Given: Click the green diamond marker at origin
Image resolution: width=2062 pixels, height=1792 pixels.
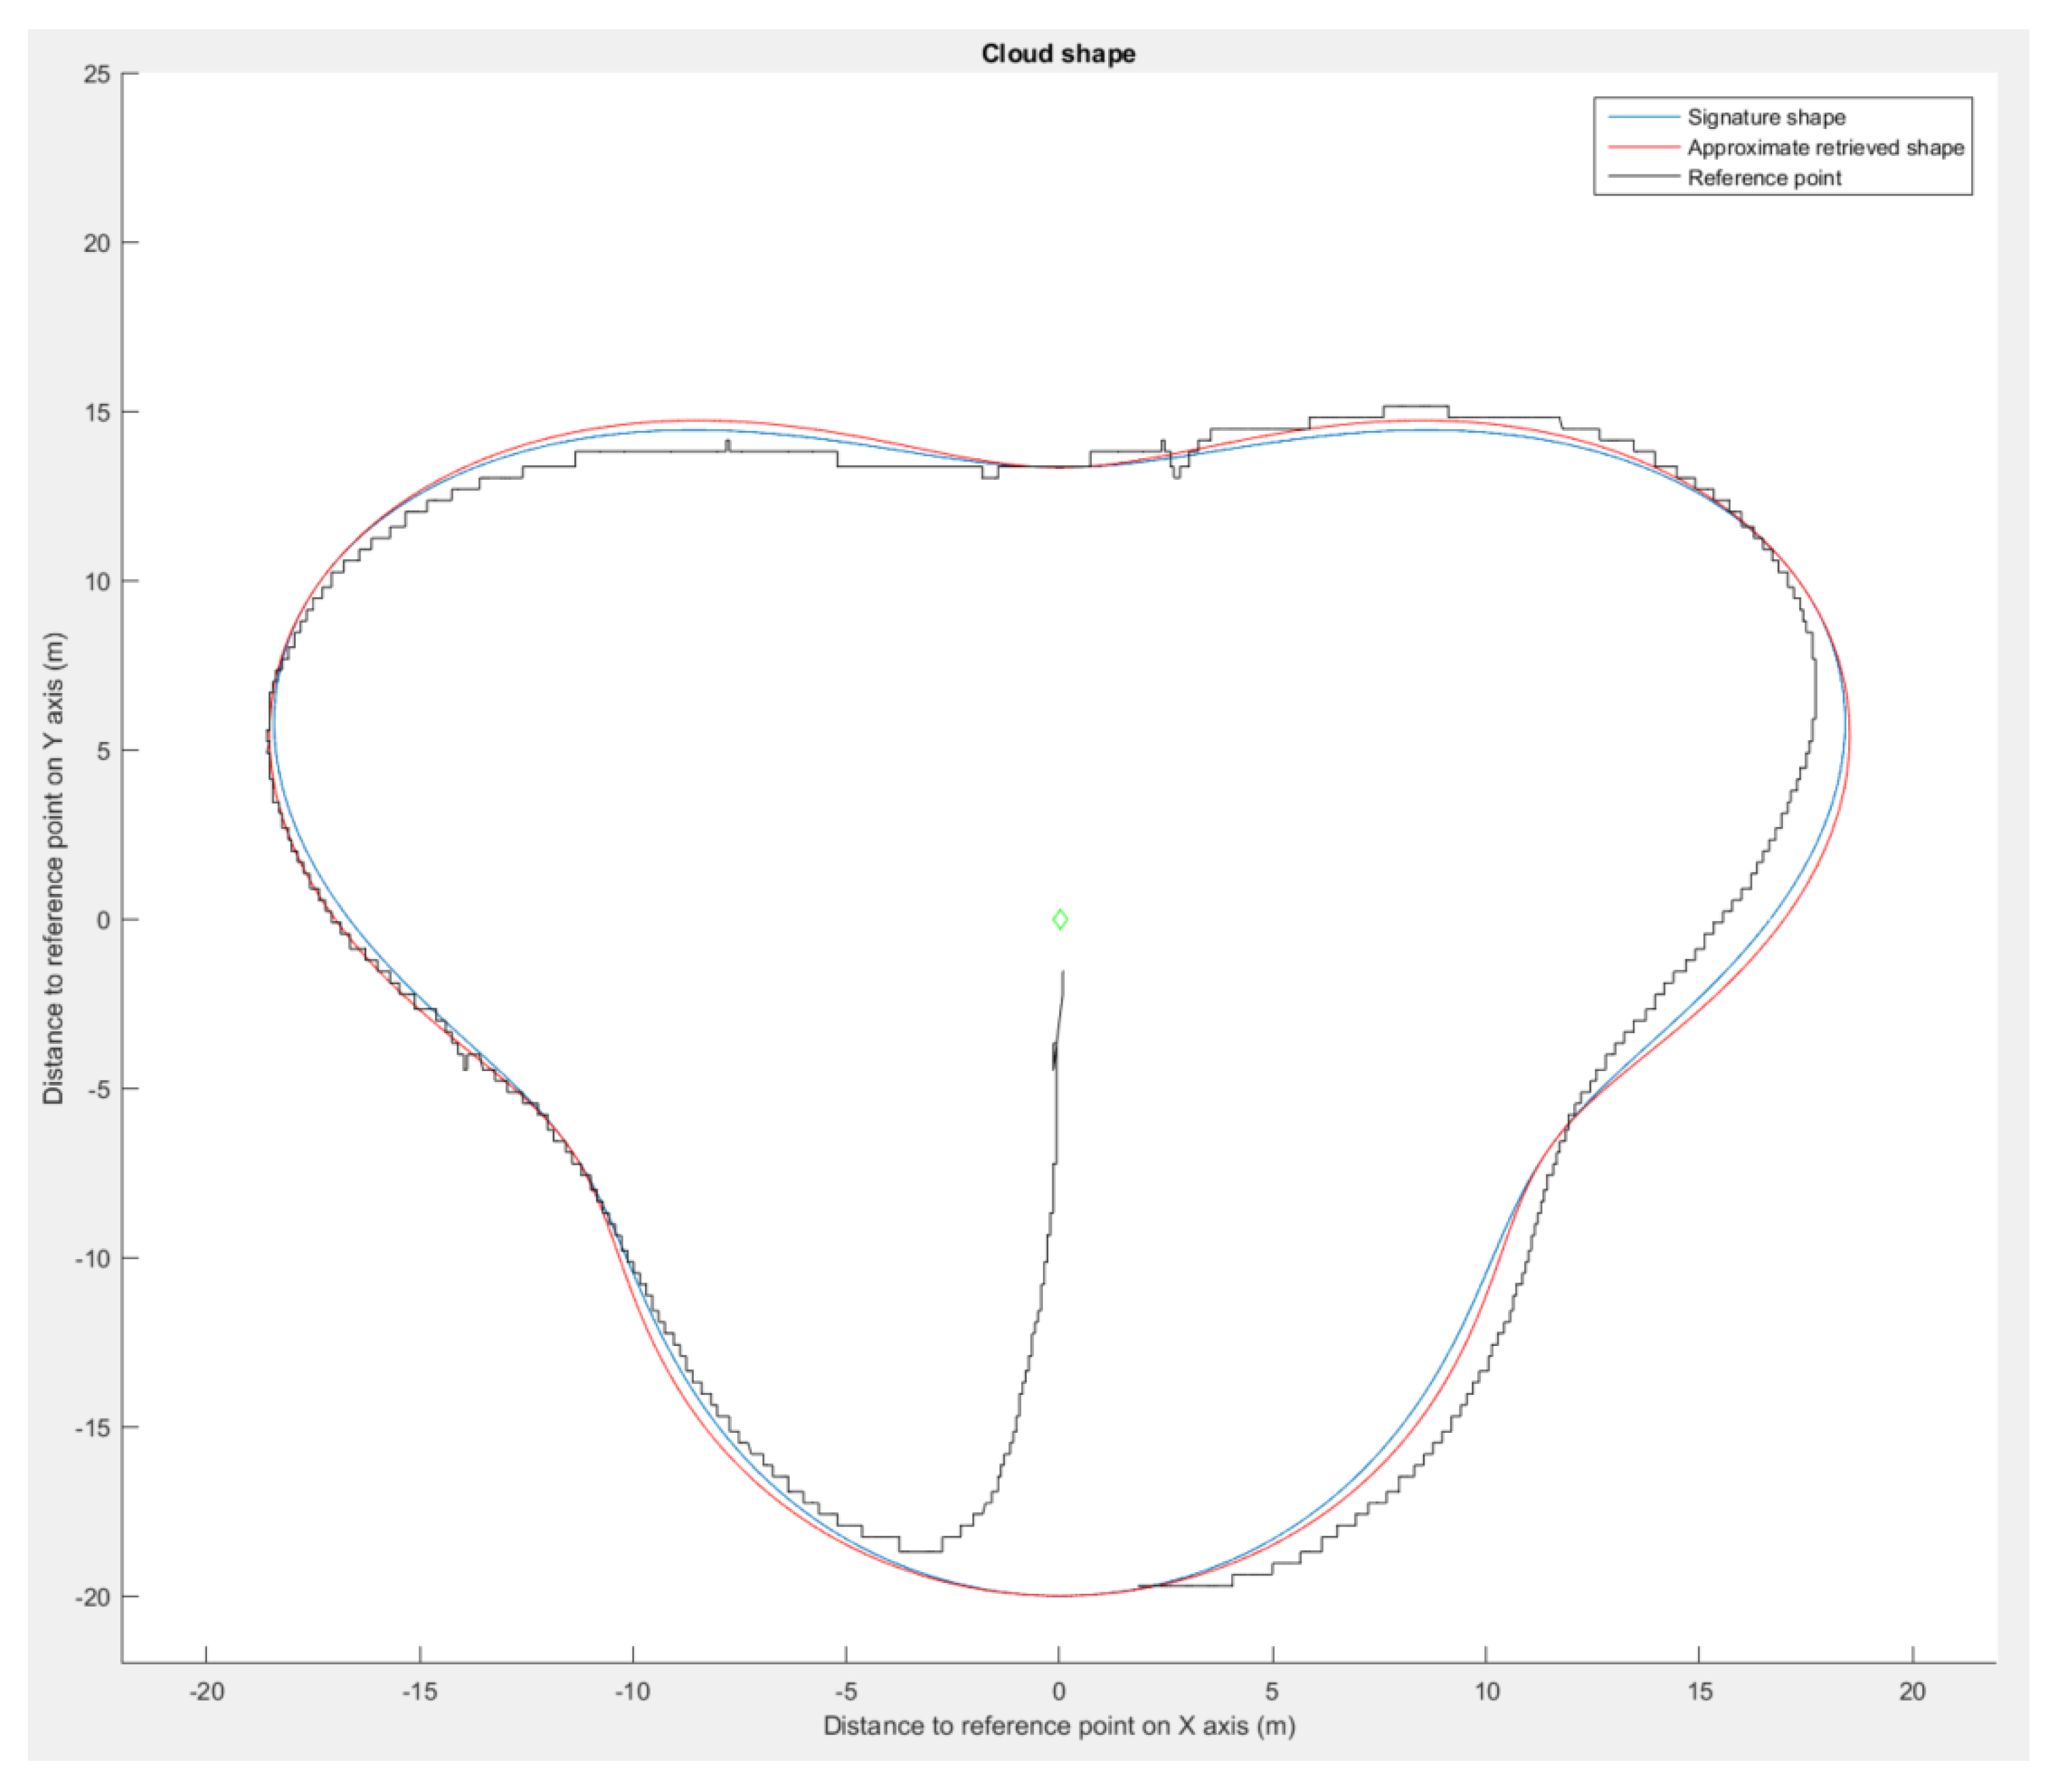Looking at the screenshot, I should [x=1060, y=919].
